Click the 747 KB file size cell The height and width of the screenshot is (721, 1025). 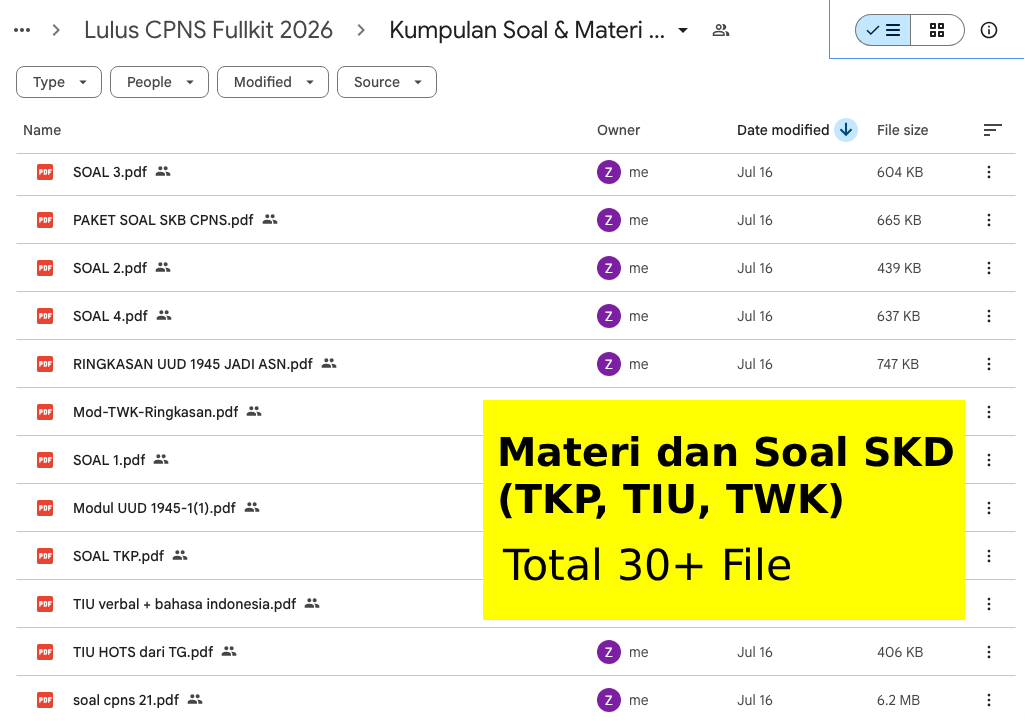[898, 364]
